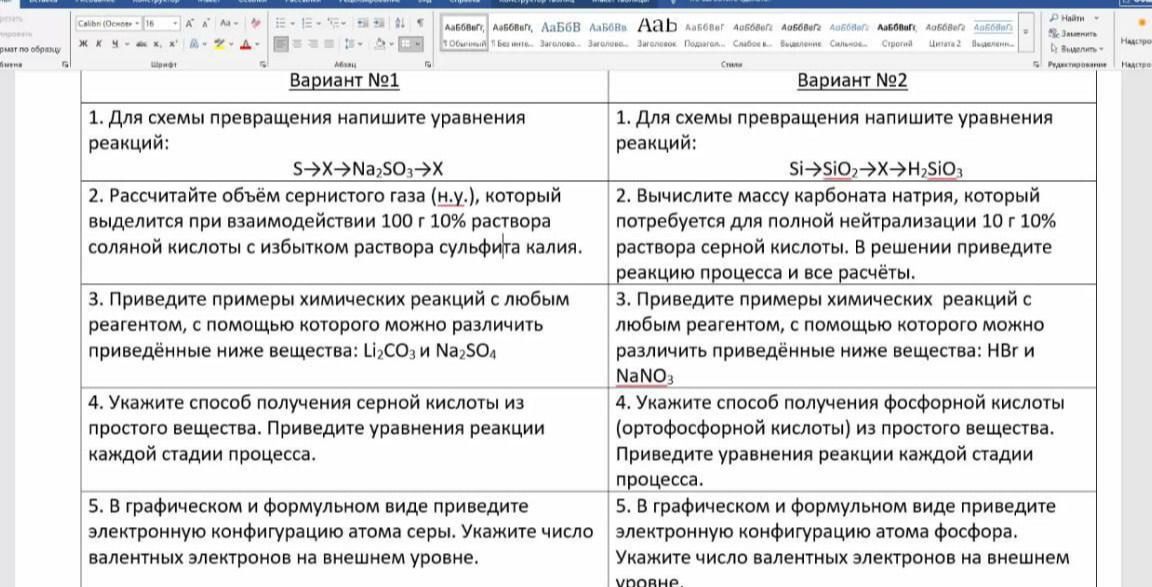Sort text with the A-Z sort icon
The image size is (1152, 587).
(400, 24)
